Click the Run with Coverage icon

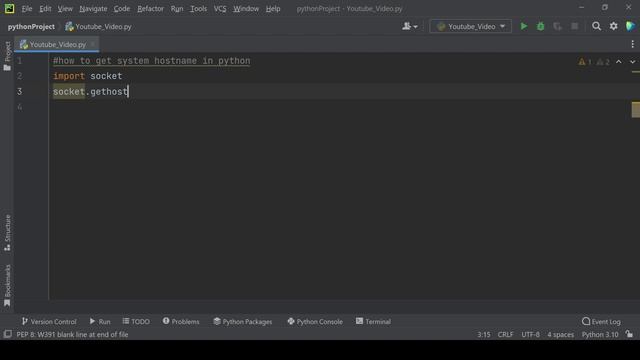[557, 27]
